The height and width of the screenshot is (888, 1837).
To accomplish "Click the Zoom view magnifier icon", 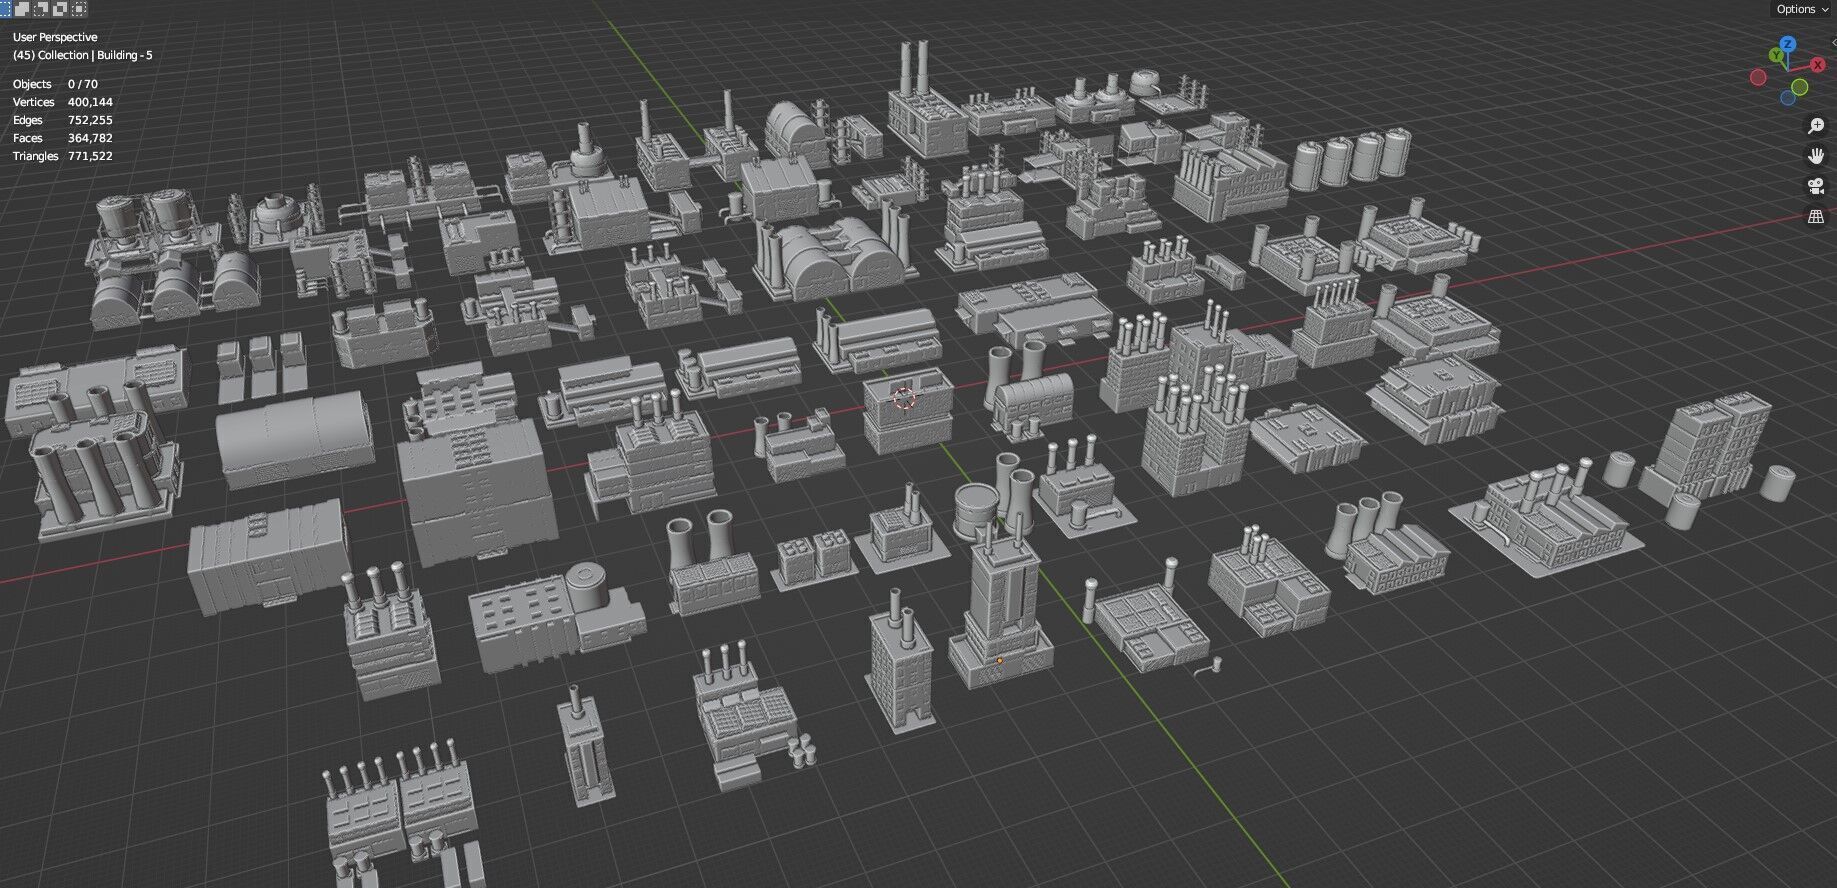I will click(x=1816, y=127).
